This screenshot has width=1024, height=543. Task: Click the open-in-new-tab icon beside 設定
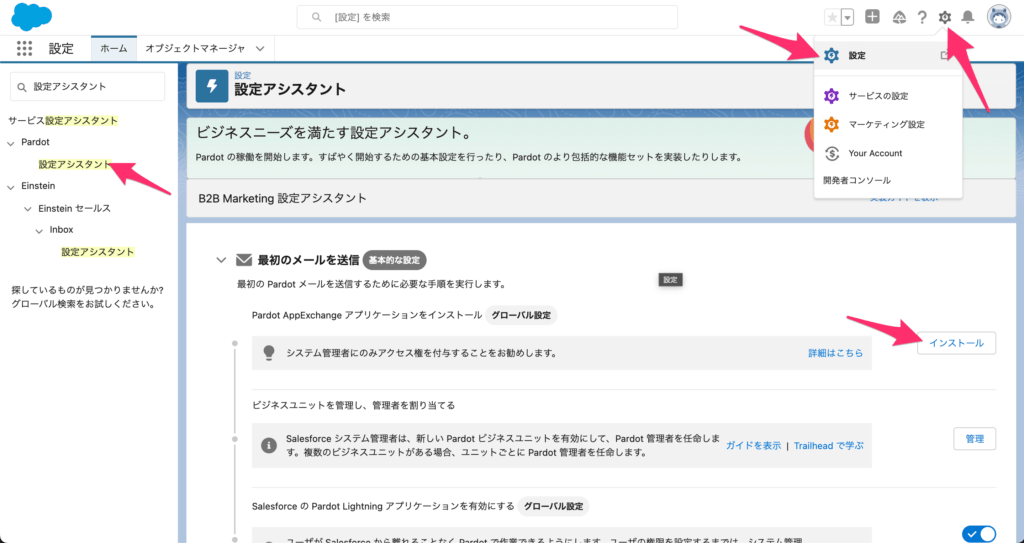[945, 56]
